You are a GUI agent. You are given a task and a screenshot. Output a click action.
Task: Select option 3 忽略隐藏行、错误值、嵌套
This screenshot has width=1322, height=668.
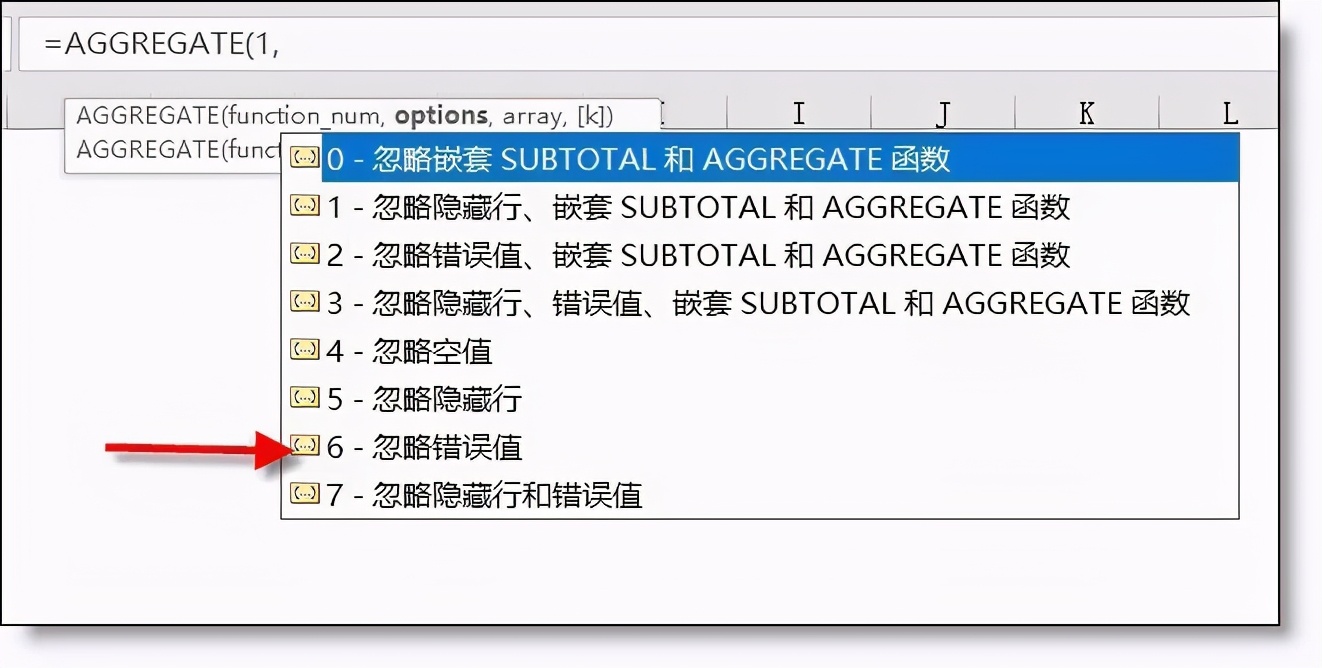click(x=759, y=302)
